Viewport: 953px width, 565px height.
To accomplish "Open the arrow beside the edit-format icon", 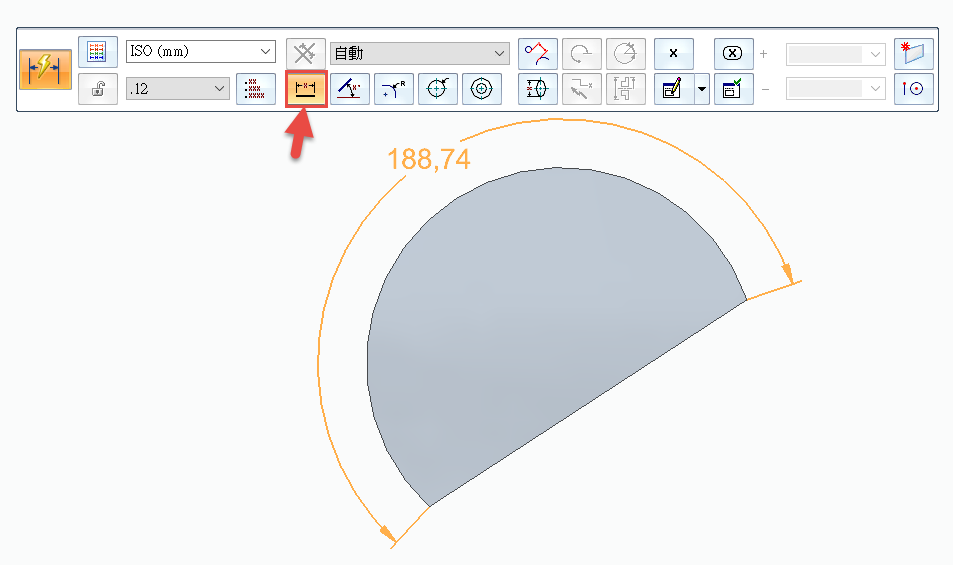I will click(x=701, y=89).
